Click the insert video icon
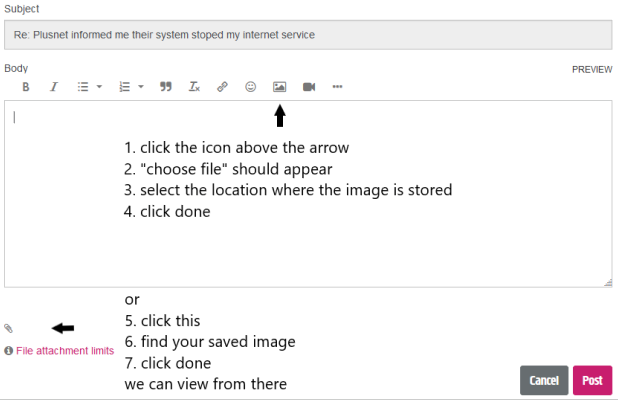Image resolution: width=618 pixels, height=400 pixels. click(309, 87)
